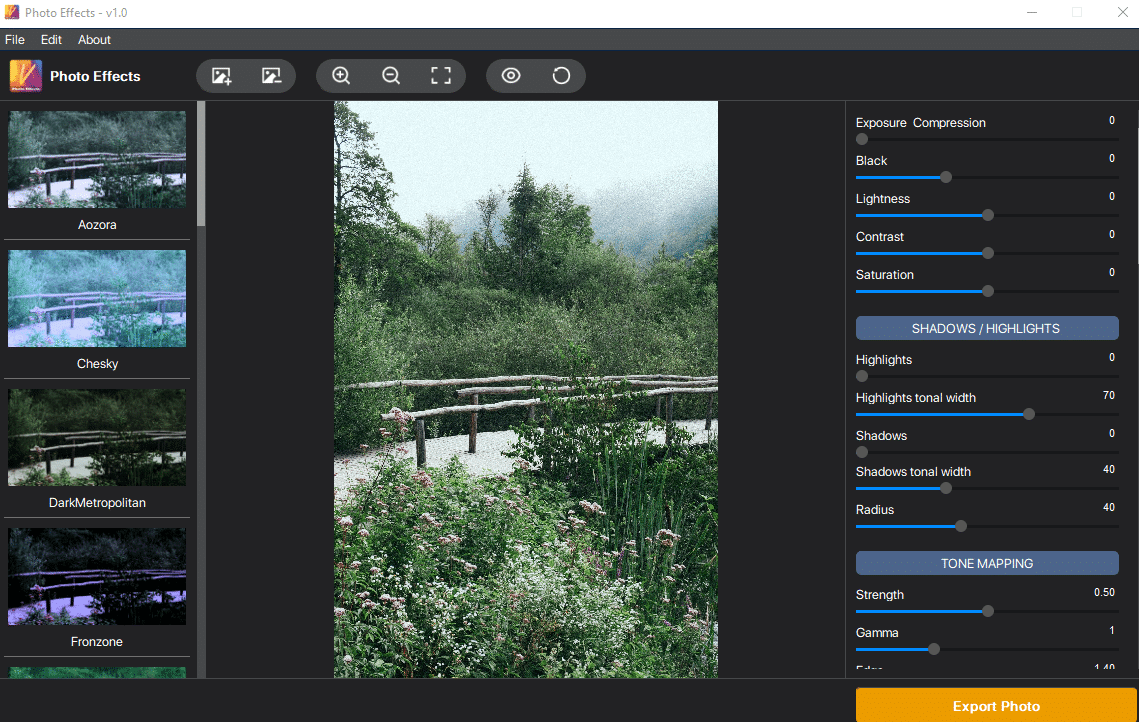
Task: Close the Photo Effects window
Action: click(1122, 12)
